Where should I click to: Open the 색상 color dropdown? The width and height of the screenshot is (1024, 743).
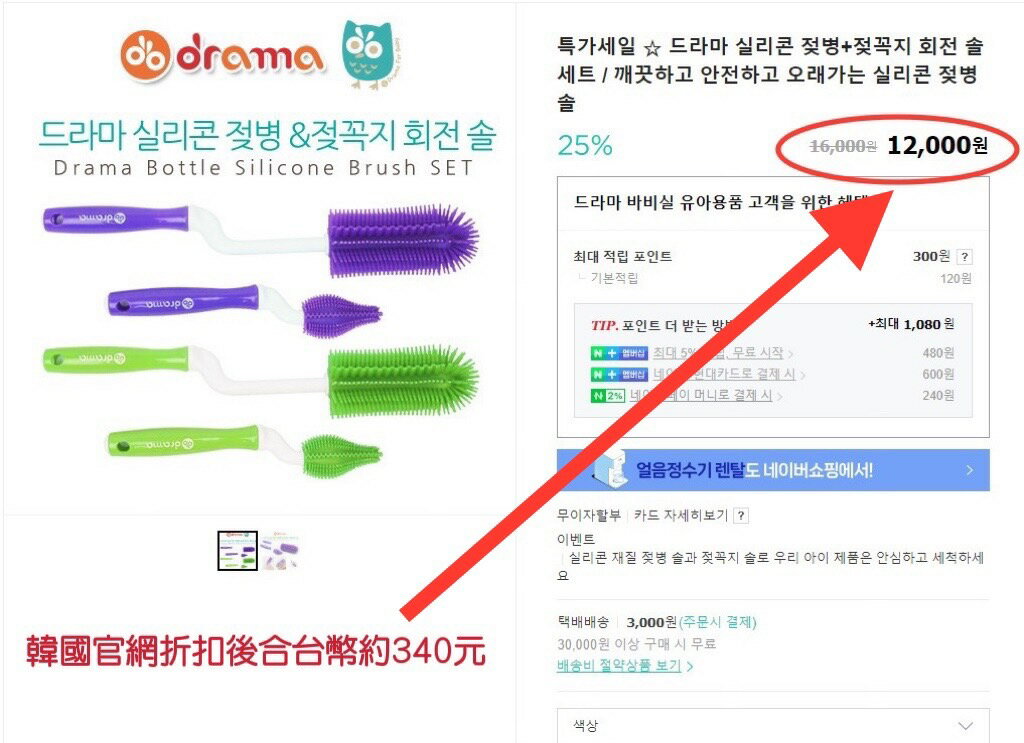(x=773, y=725)
